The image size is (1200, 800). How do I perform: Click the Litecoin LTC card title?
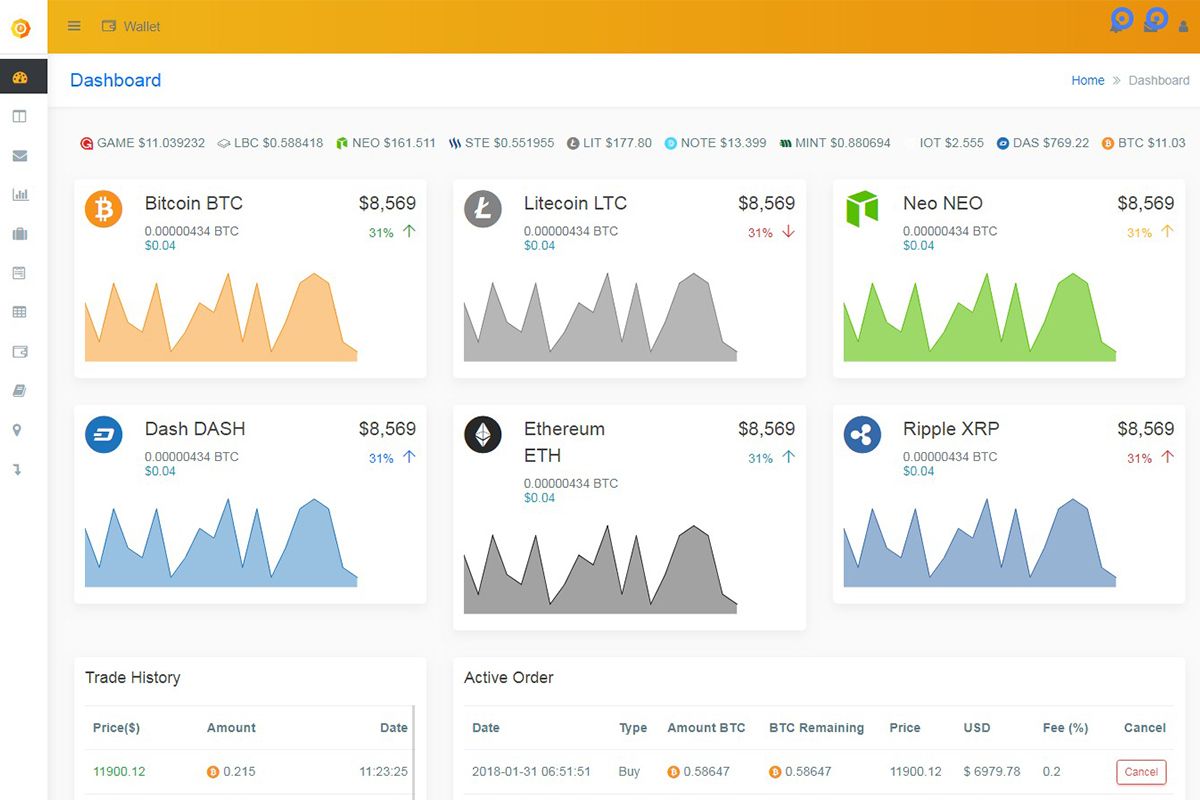(x=575, y=203)
